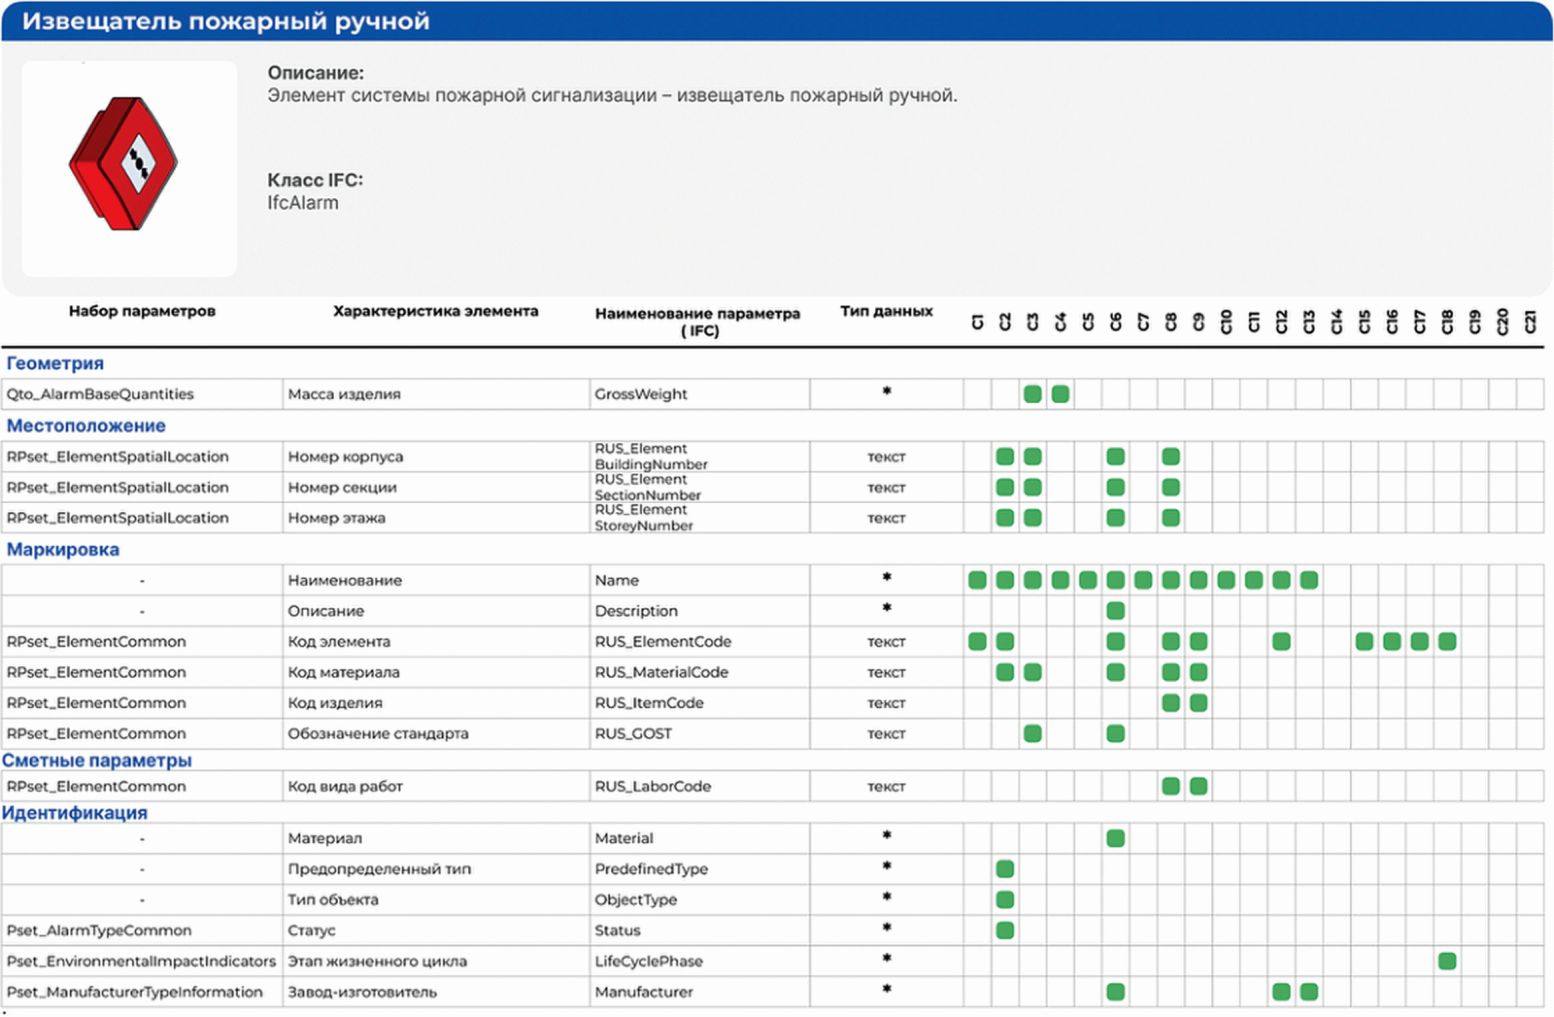1554x1017 pixels.
Task: Click C9 marker in RUS_LaborCode row
Action: pyautogui.click(x=1199, y=786)
